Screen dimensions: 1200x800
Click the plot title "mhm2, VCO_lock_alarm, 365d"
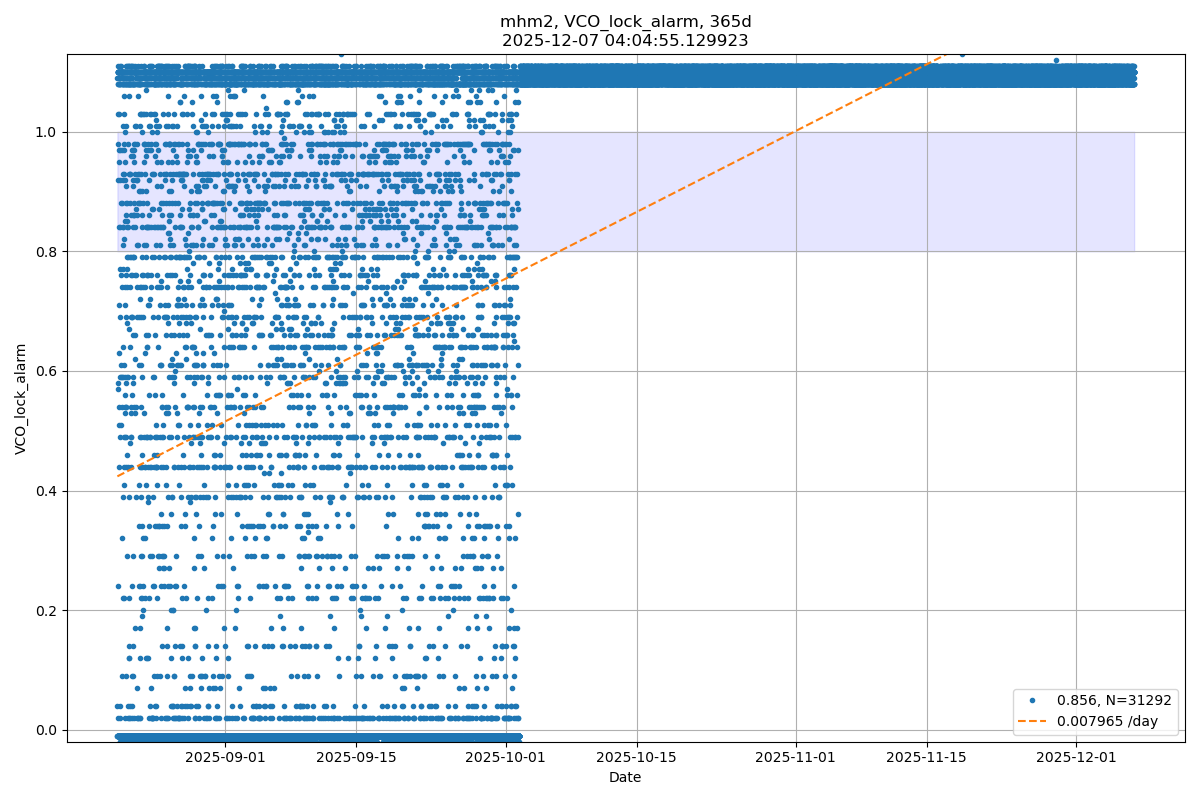[x=625, y=22]
